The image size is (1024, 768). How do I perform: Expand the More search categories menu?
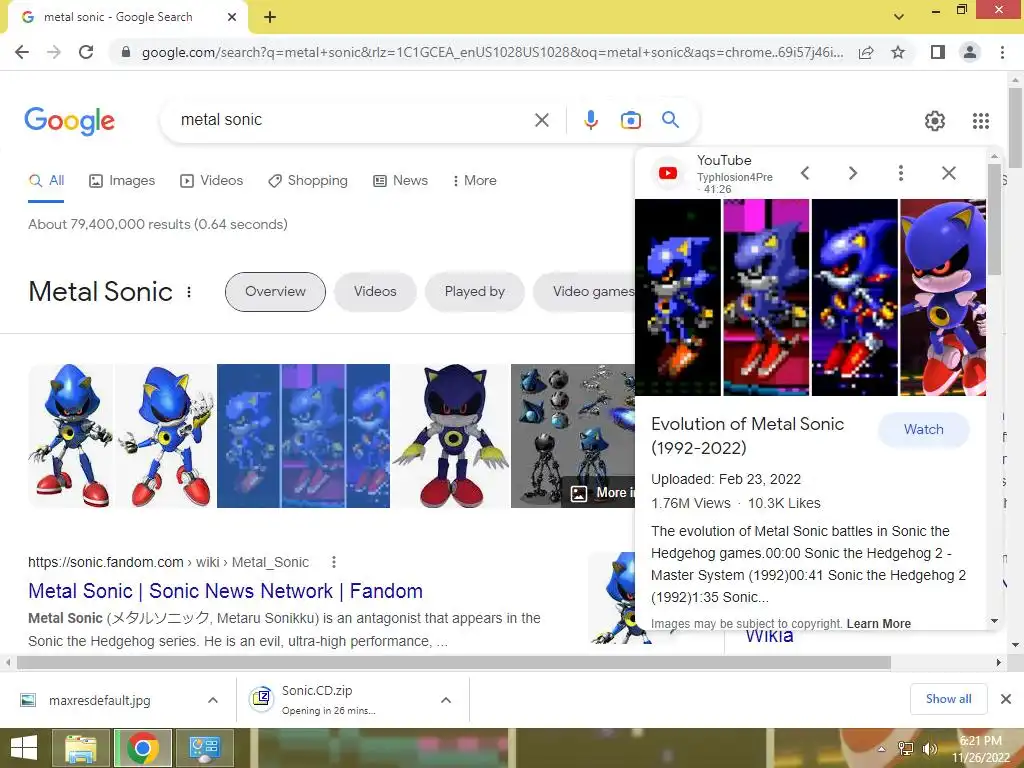click(474, 181)
